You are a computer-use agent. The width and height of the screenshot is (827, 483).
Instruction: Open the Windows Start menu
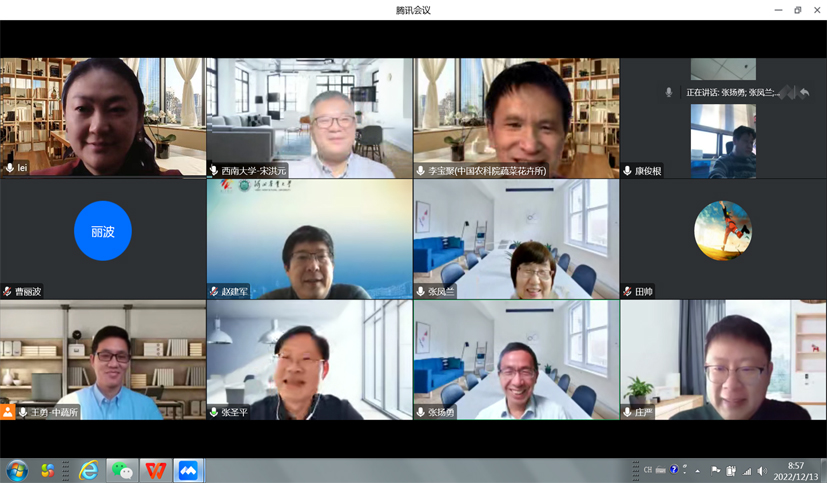17,470
